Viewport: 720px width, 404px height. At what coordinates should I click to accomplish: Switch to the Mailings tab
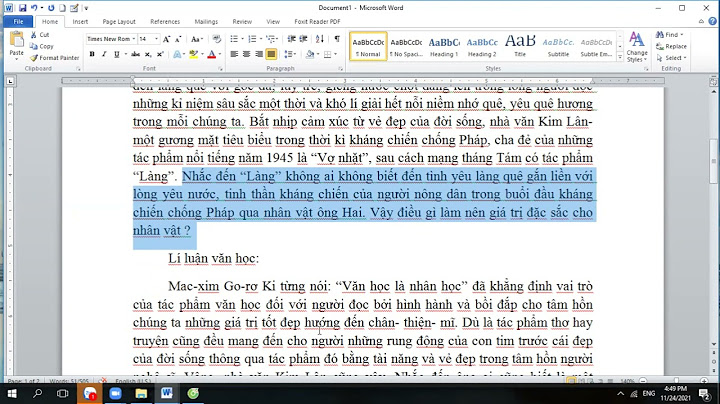206,22
